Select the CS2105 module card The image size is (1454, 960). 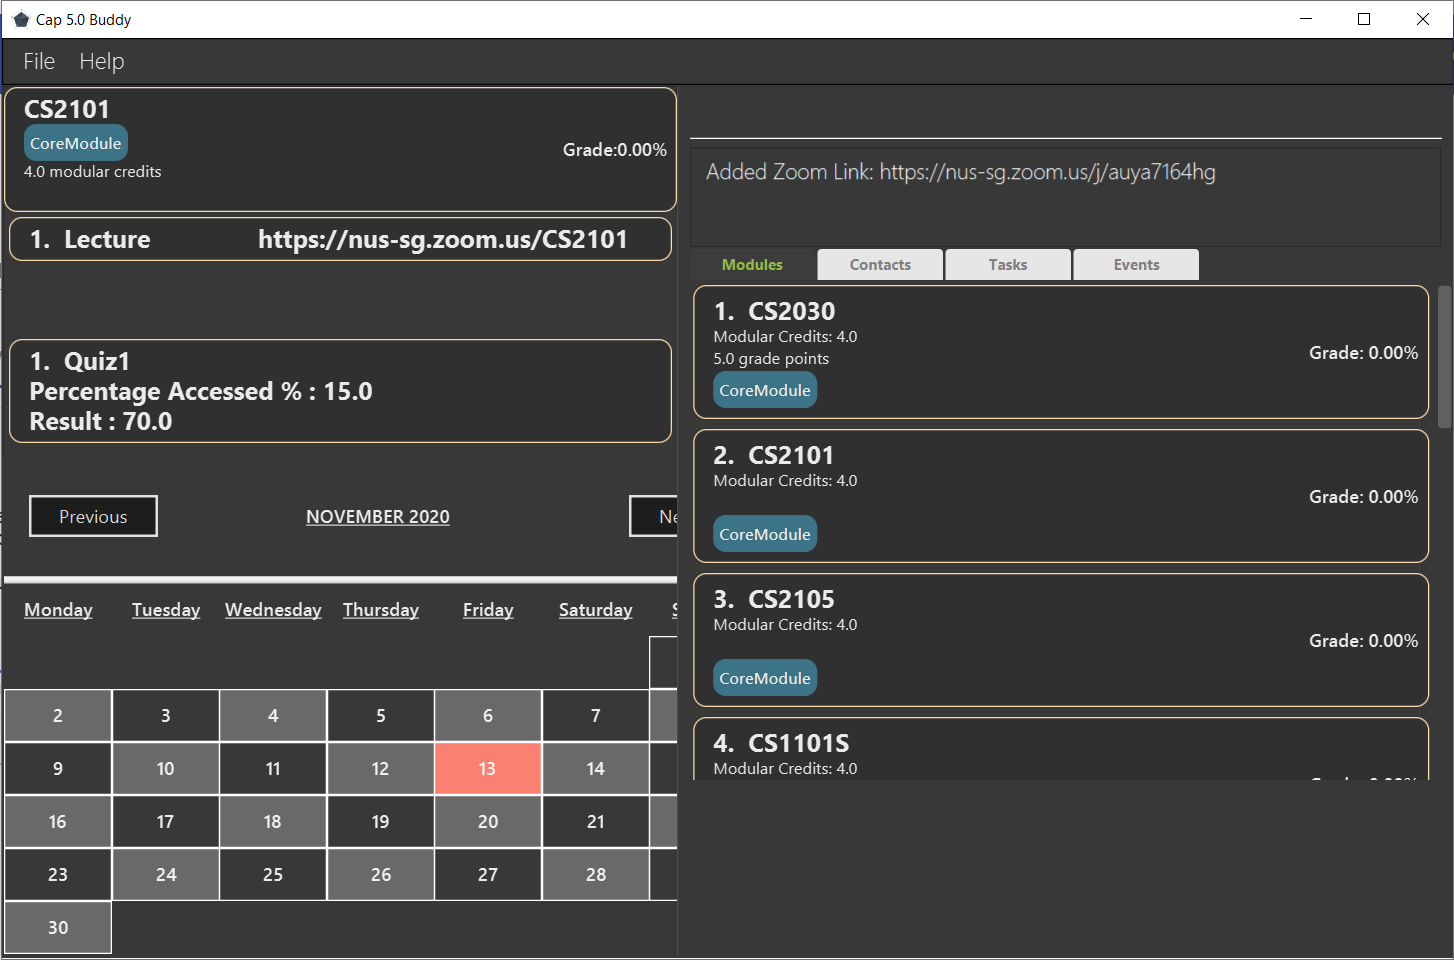(x=1061, y=640)
